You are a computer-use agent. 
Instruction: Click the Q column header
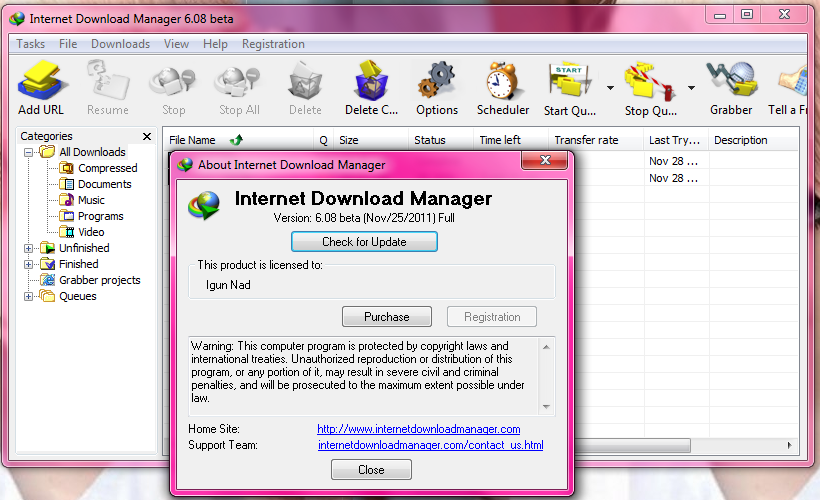[323, 140]
